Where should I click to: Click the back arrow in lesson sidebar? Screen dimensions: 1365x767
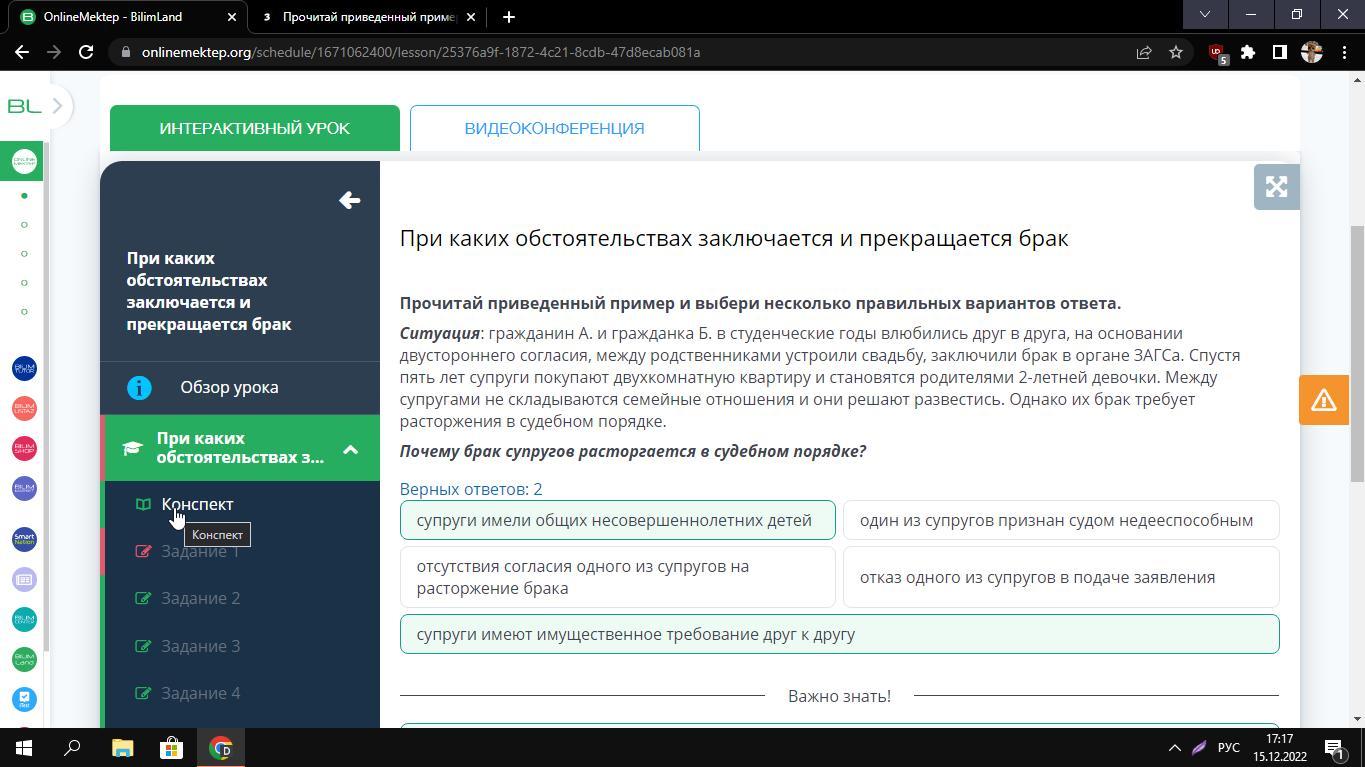coord(349,200)
